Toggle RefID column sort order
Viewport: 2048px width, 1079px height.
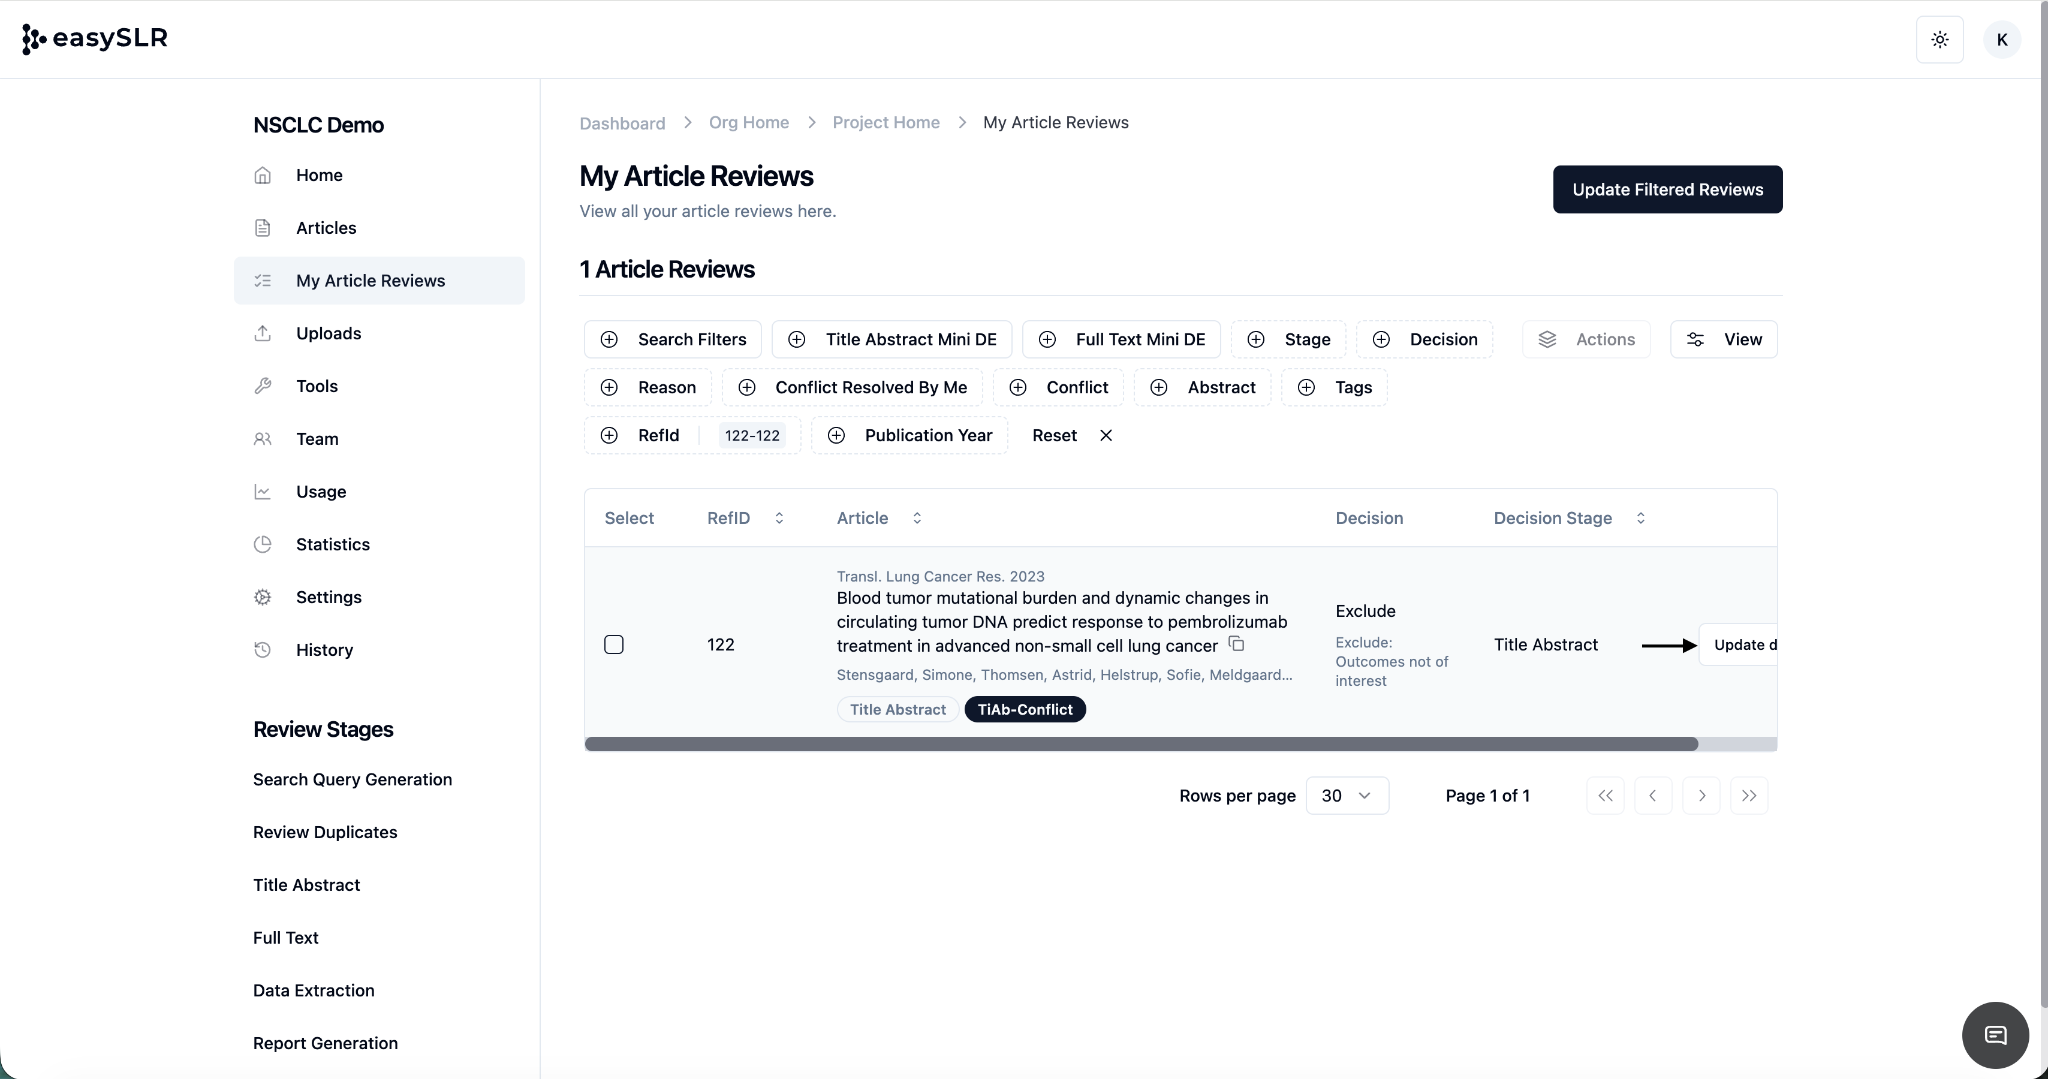[779, 518]
